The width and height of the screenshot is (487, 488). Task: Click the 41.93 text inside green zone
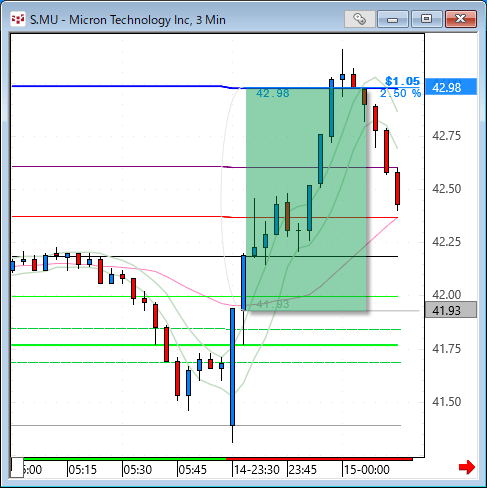click(x=273, y=304)
